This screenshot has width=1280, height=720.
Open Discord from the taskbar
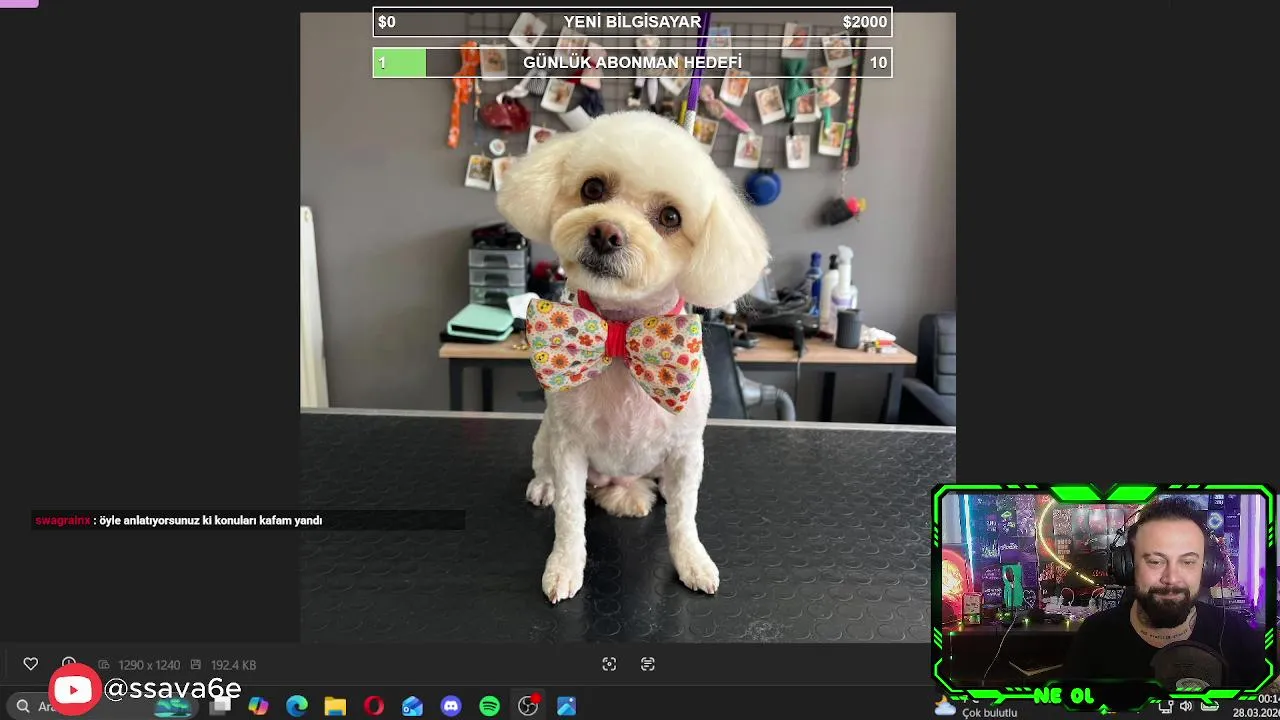pos(451,706)
